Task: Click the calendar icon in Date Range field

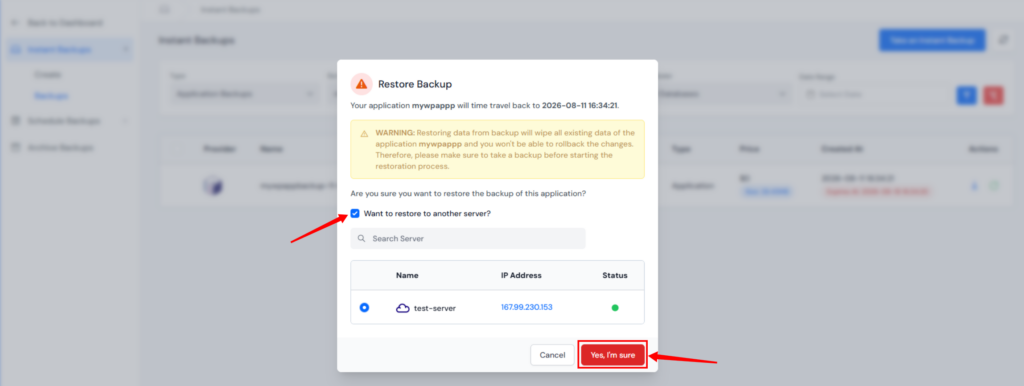Action: point(810,94)
